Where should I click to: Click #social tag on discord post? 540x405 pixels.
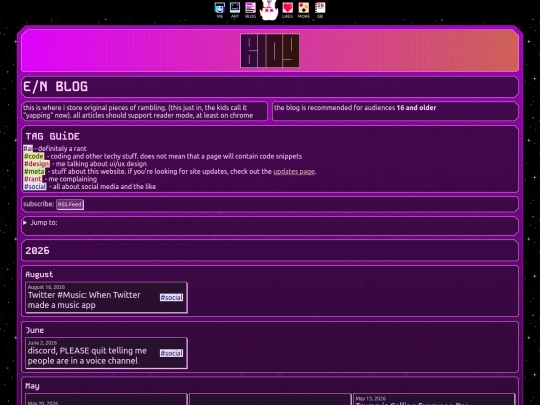coord(171,353)
